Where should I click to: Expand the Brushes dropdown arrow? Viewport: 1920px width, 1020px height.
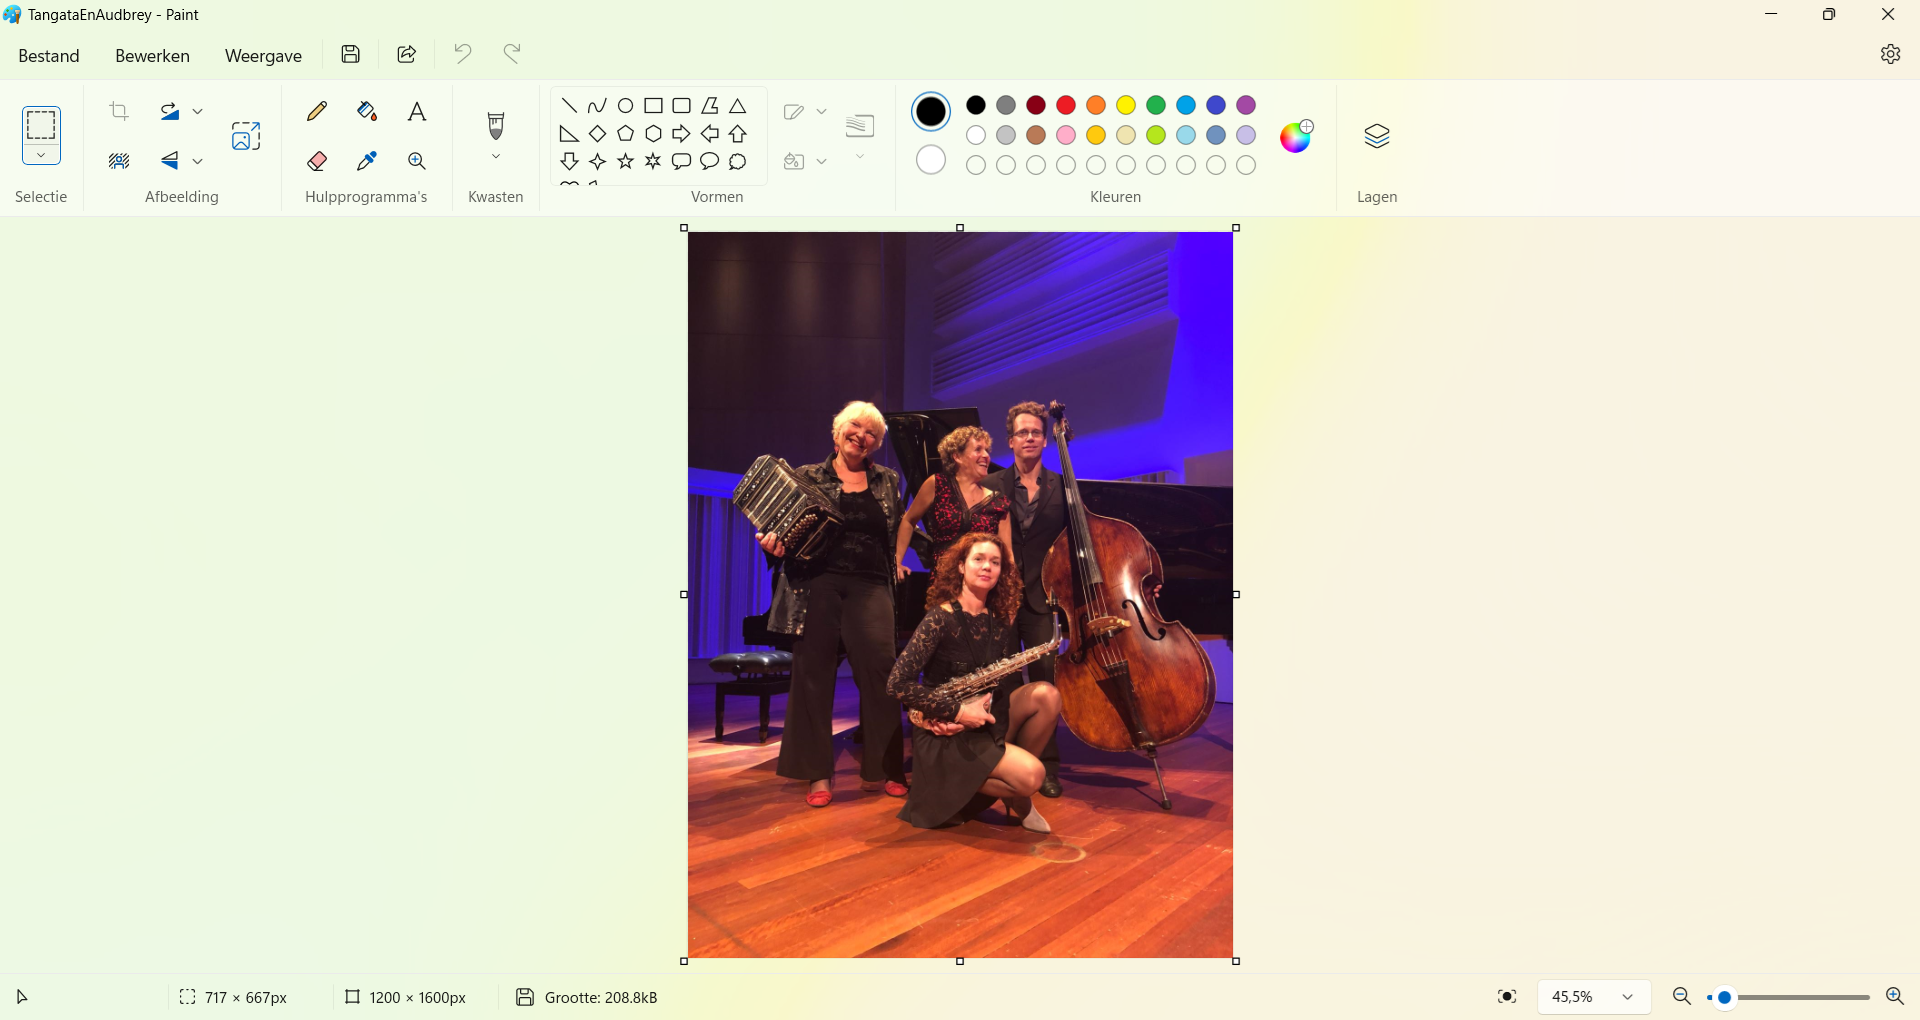(496, 157)
